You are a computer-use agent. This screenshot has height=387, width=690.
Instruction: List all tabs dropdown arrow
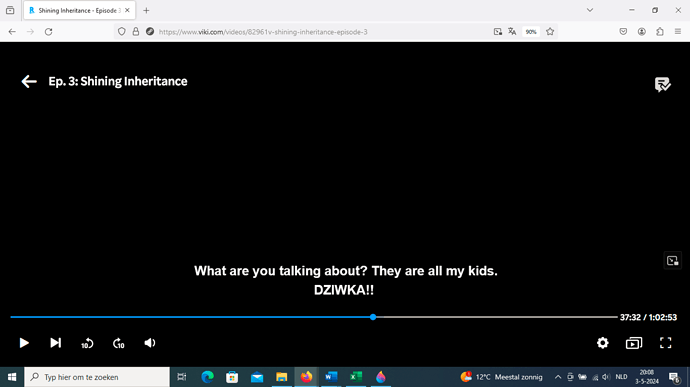point(590,10)
